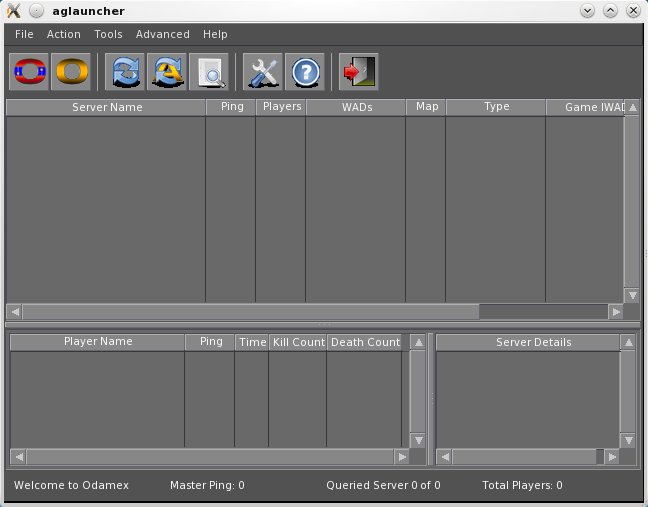Viewport: 648px width, 507px height.
Task: Click the server list's vertical scrollbar down arrow
Action: point(631,295)
